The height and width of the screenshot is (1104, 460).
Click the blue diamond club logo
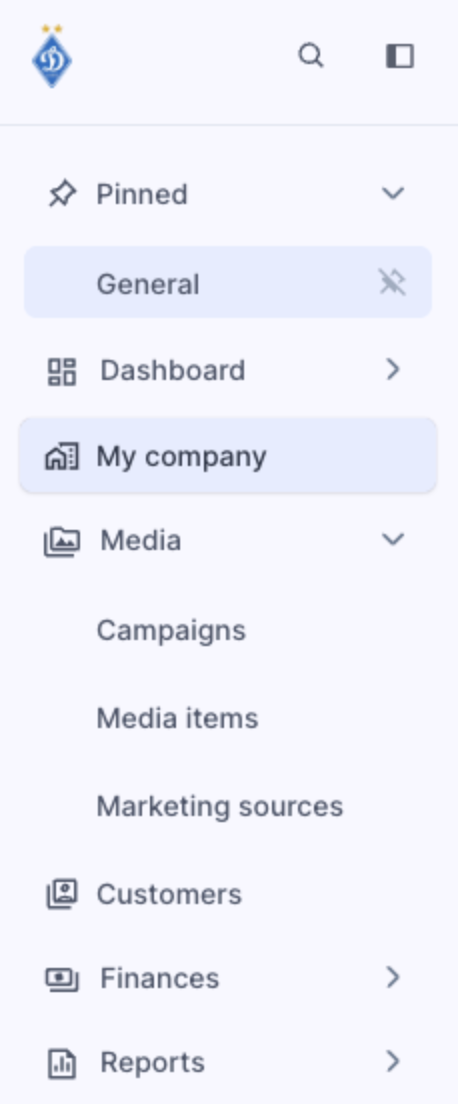(x=52, y=56)
